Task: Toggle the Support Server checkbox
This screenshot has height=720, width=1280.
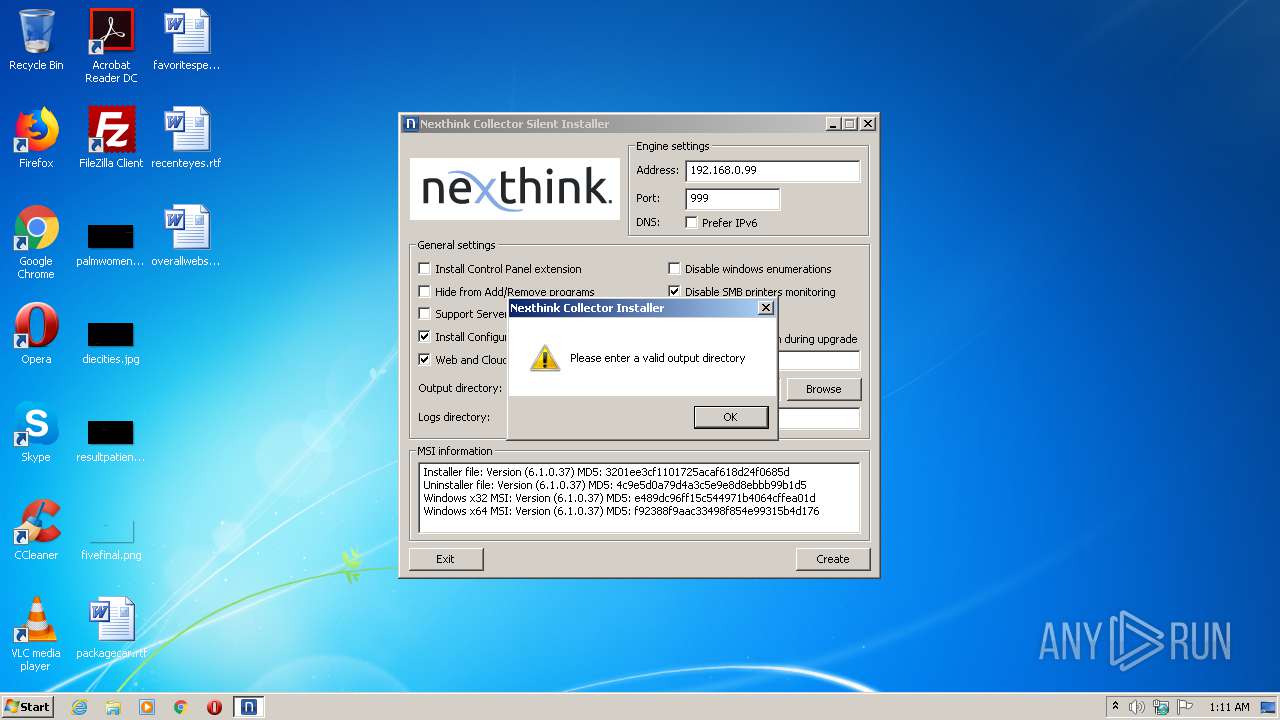Action: [x=424, y=313]
